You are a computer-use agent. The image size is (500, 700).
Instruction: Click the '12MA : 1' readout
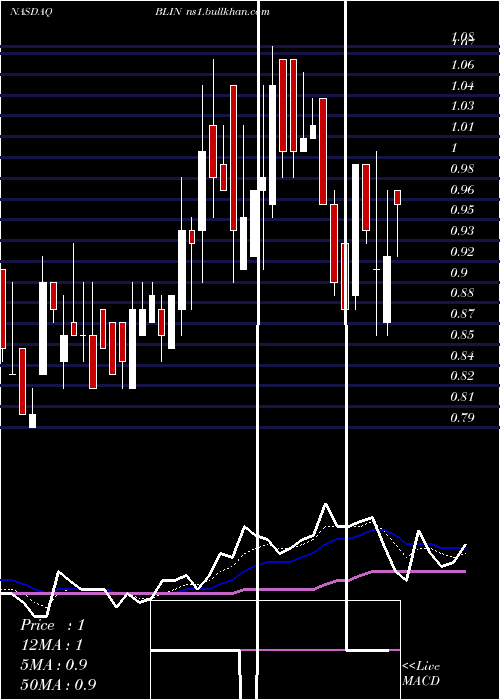(x=51, y=645)
